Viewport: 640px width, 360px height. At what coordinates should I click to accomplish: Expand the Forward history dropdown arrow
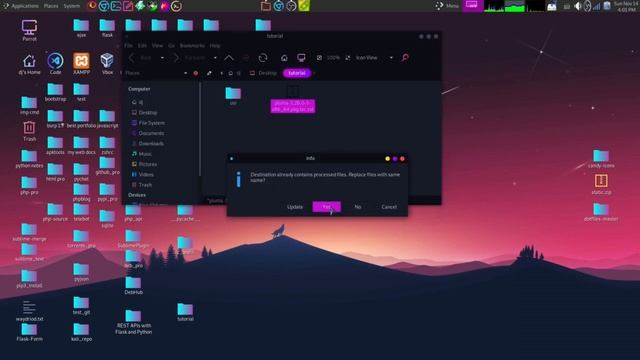tap(215, 58)
